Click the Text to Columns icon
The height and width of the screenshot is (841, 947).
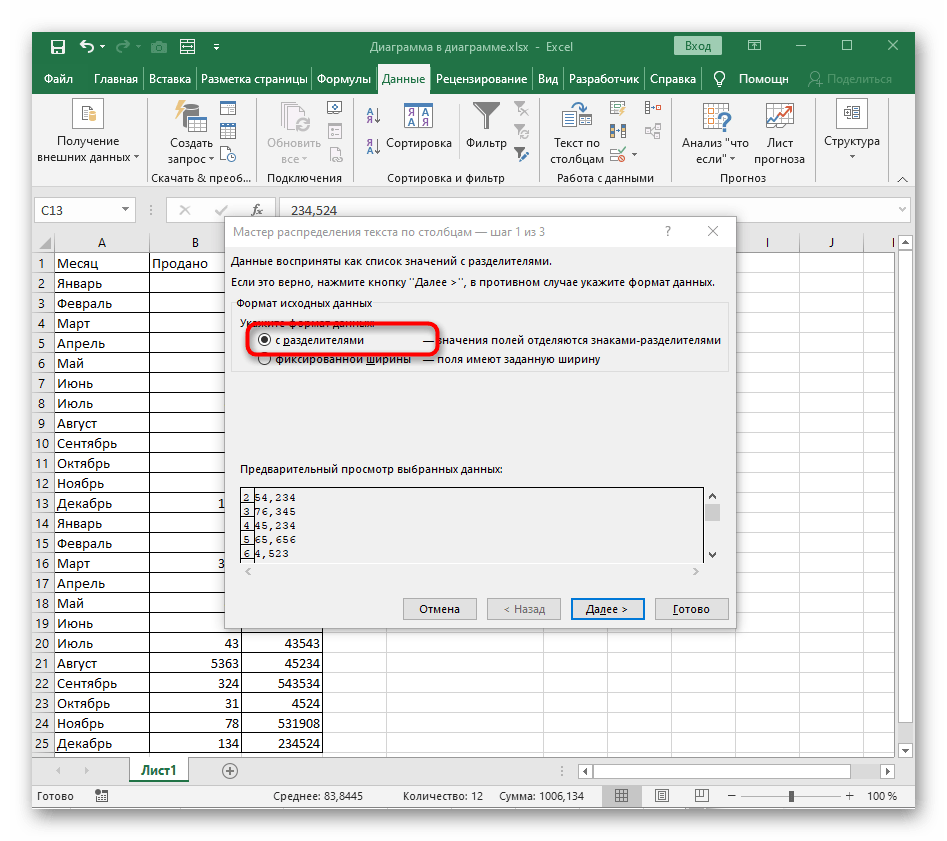(x=576, y=118)
